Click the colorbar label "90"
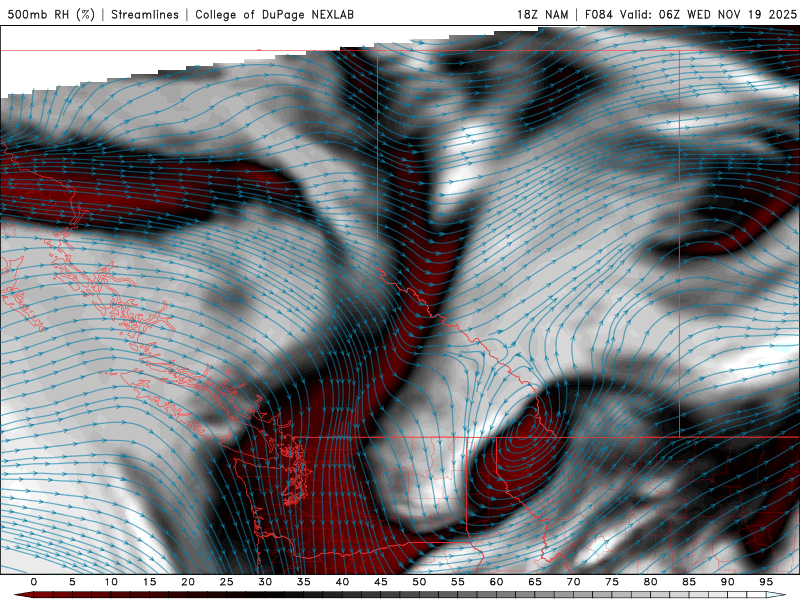The image size is (800, 600). [727, 582]
